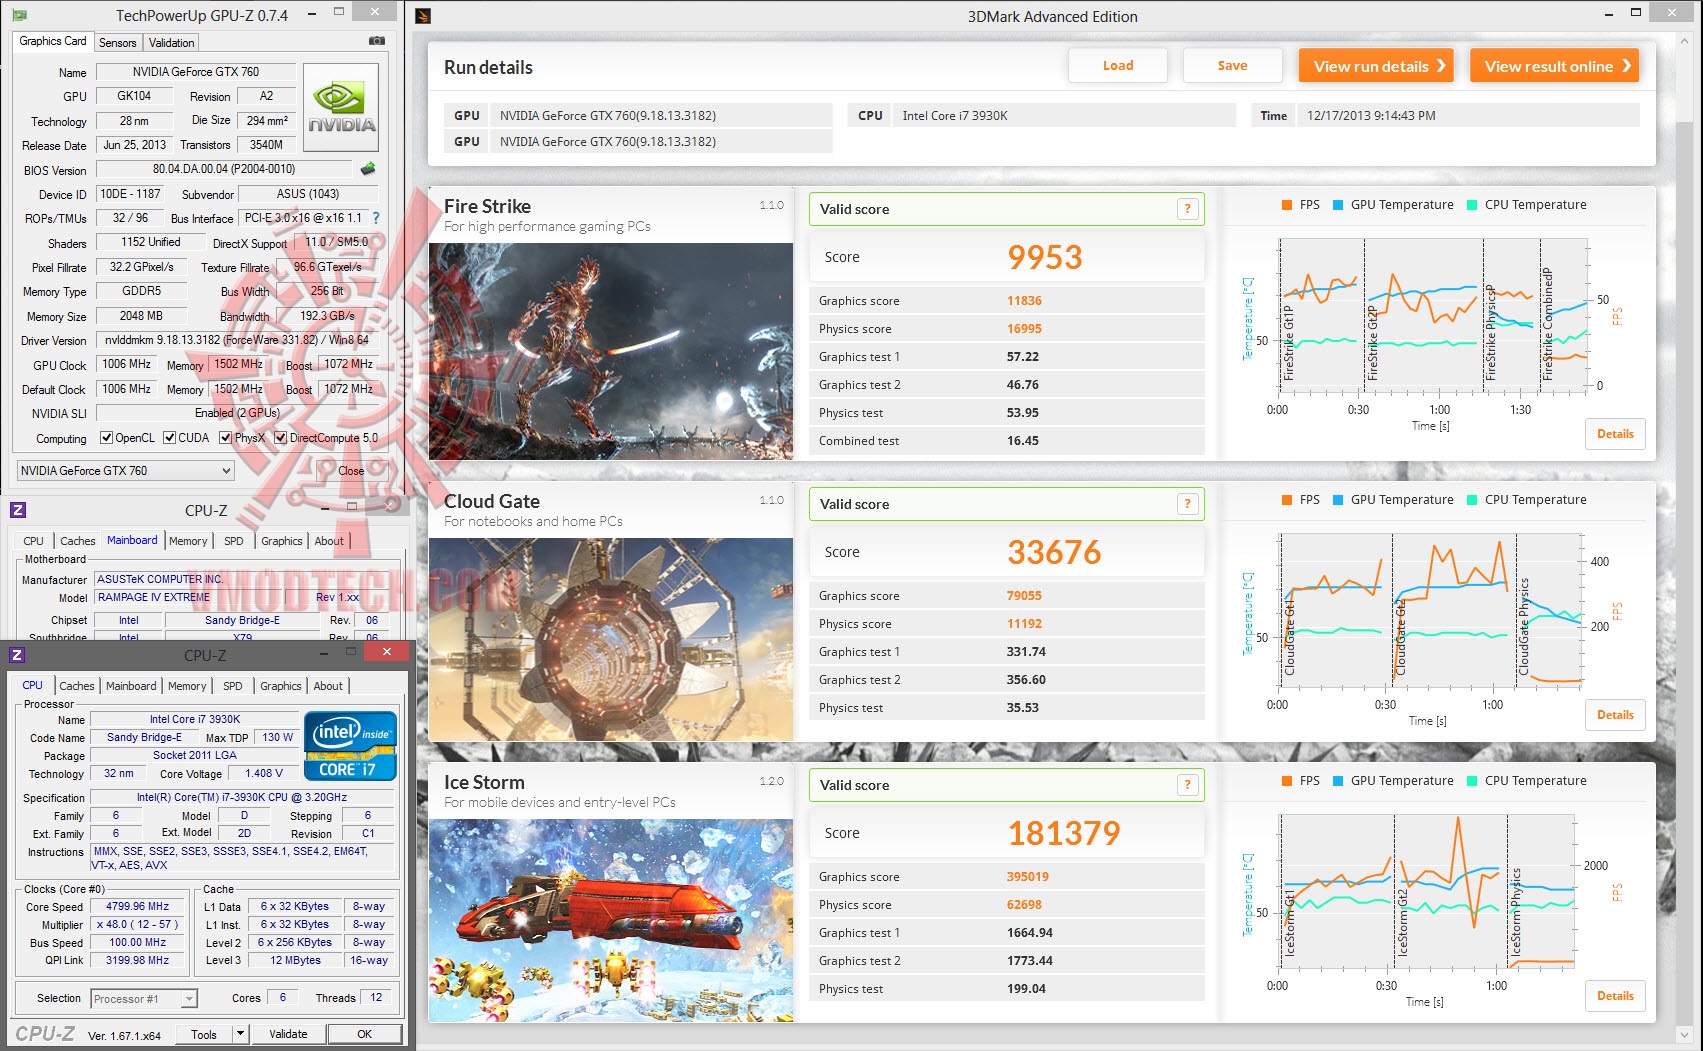Viewport: 1703px width, 1051px height.
Task: Select the Graphics Card tab in GPU-Z
Action: (x=53, y=41)
